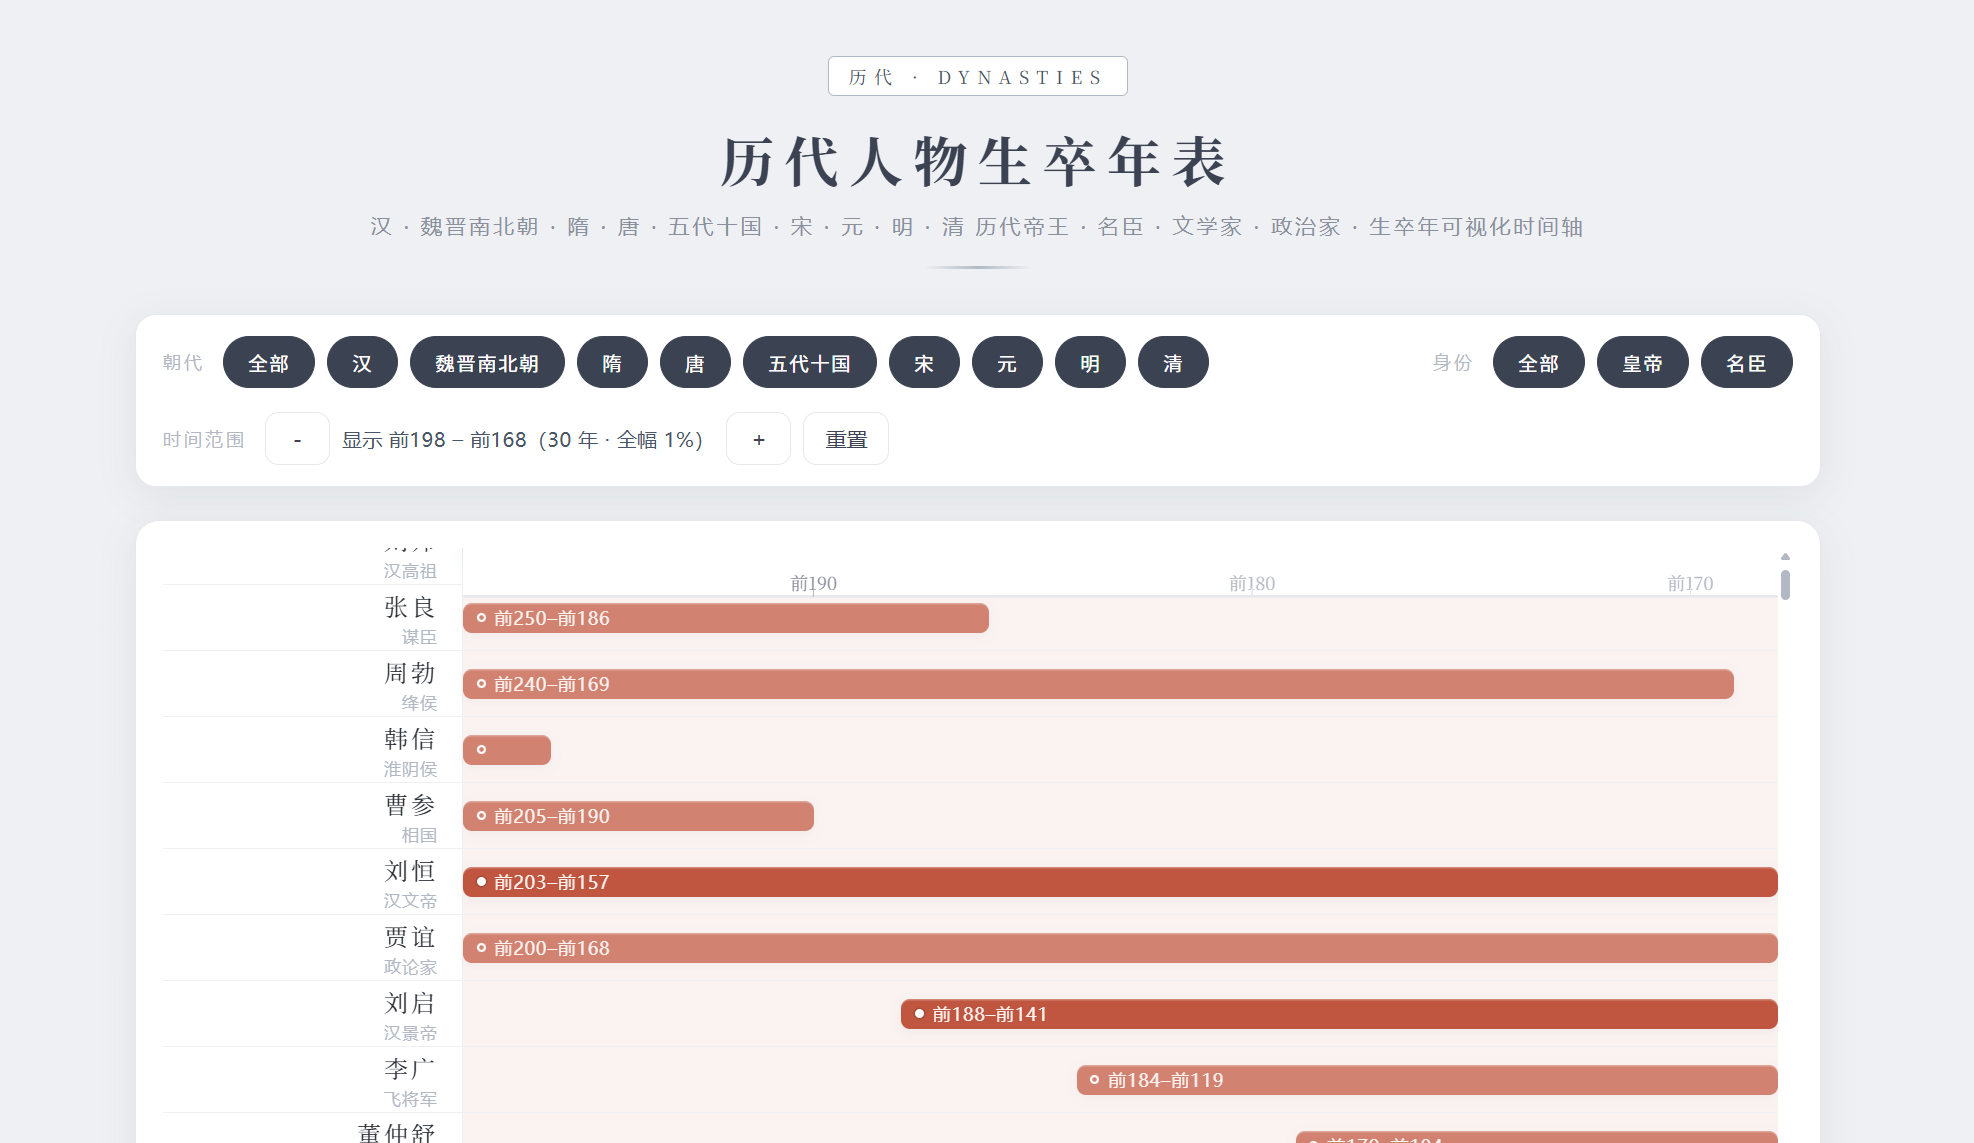Click the 汉景帝 title under 刘启
This screenshot has width=1974, height=1143.
pos(410,1033)
